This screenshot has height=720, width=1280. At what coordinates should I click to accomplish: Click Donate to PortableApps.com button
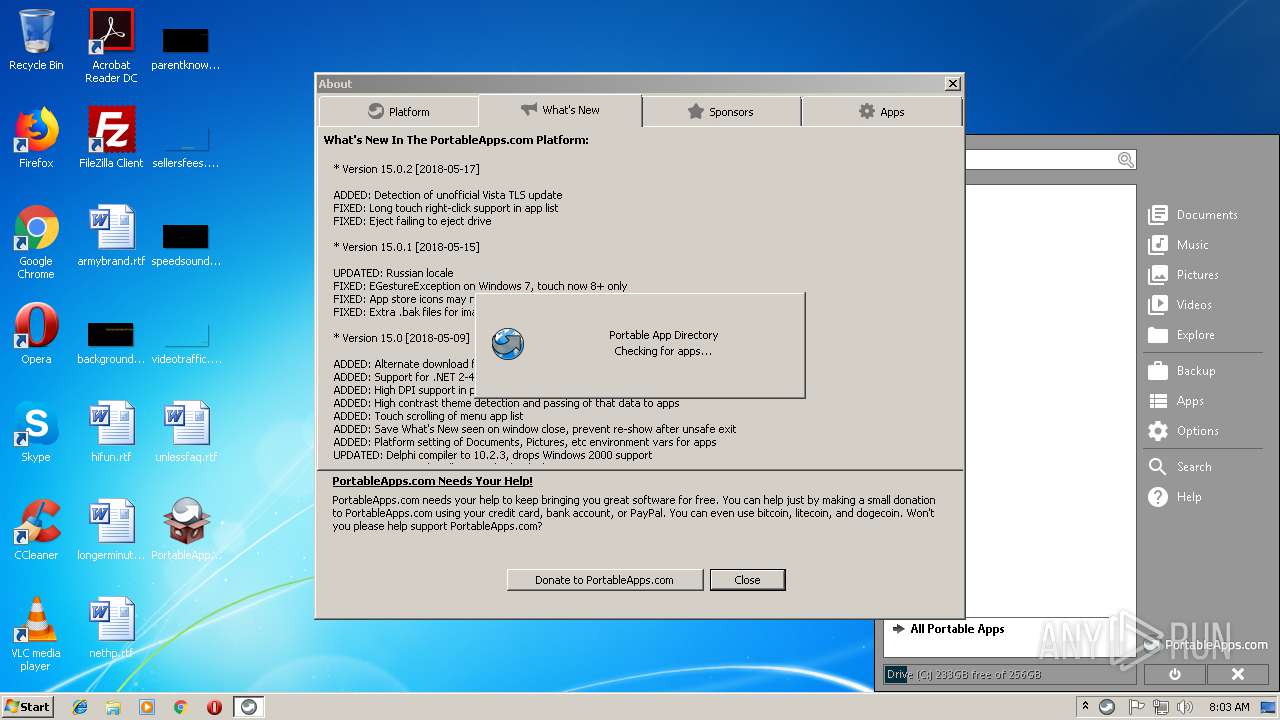(x=604, y=580)
